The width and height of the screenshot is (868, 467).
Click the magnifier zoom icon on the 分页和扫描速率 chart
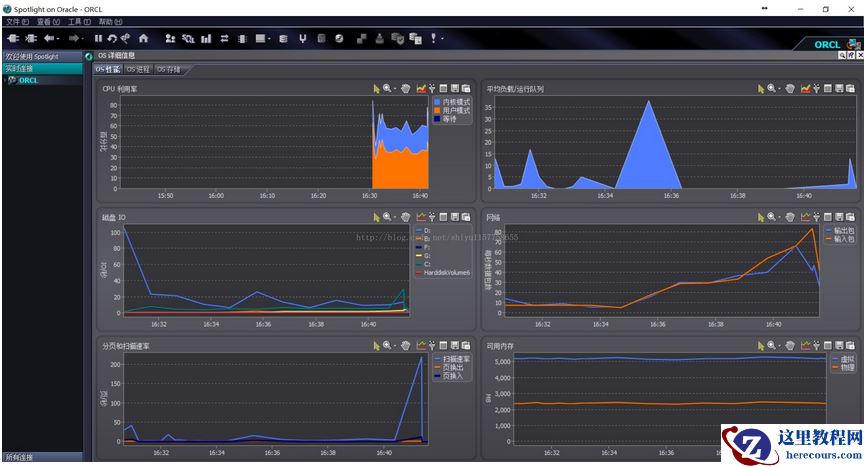click(386, 345)
